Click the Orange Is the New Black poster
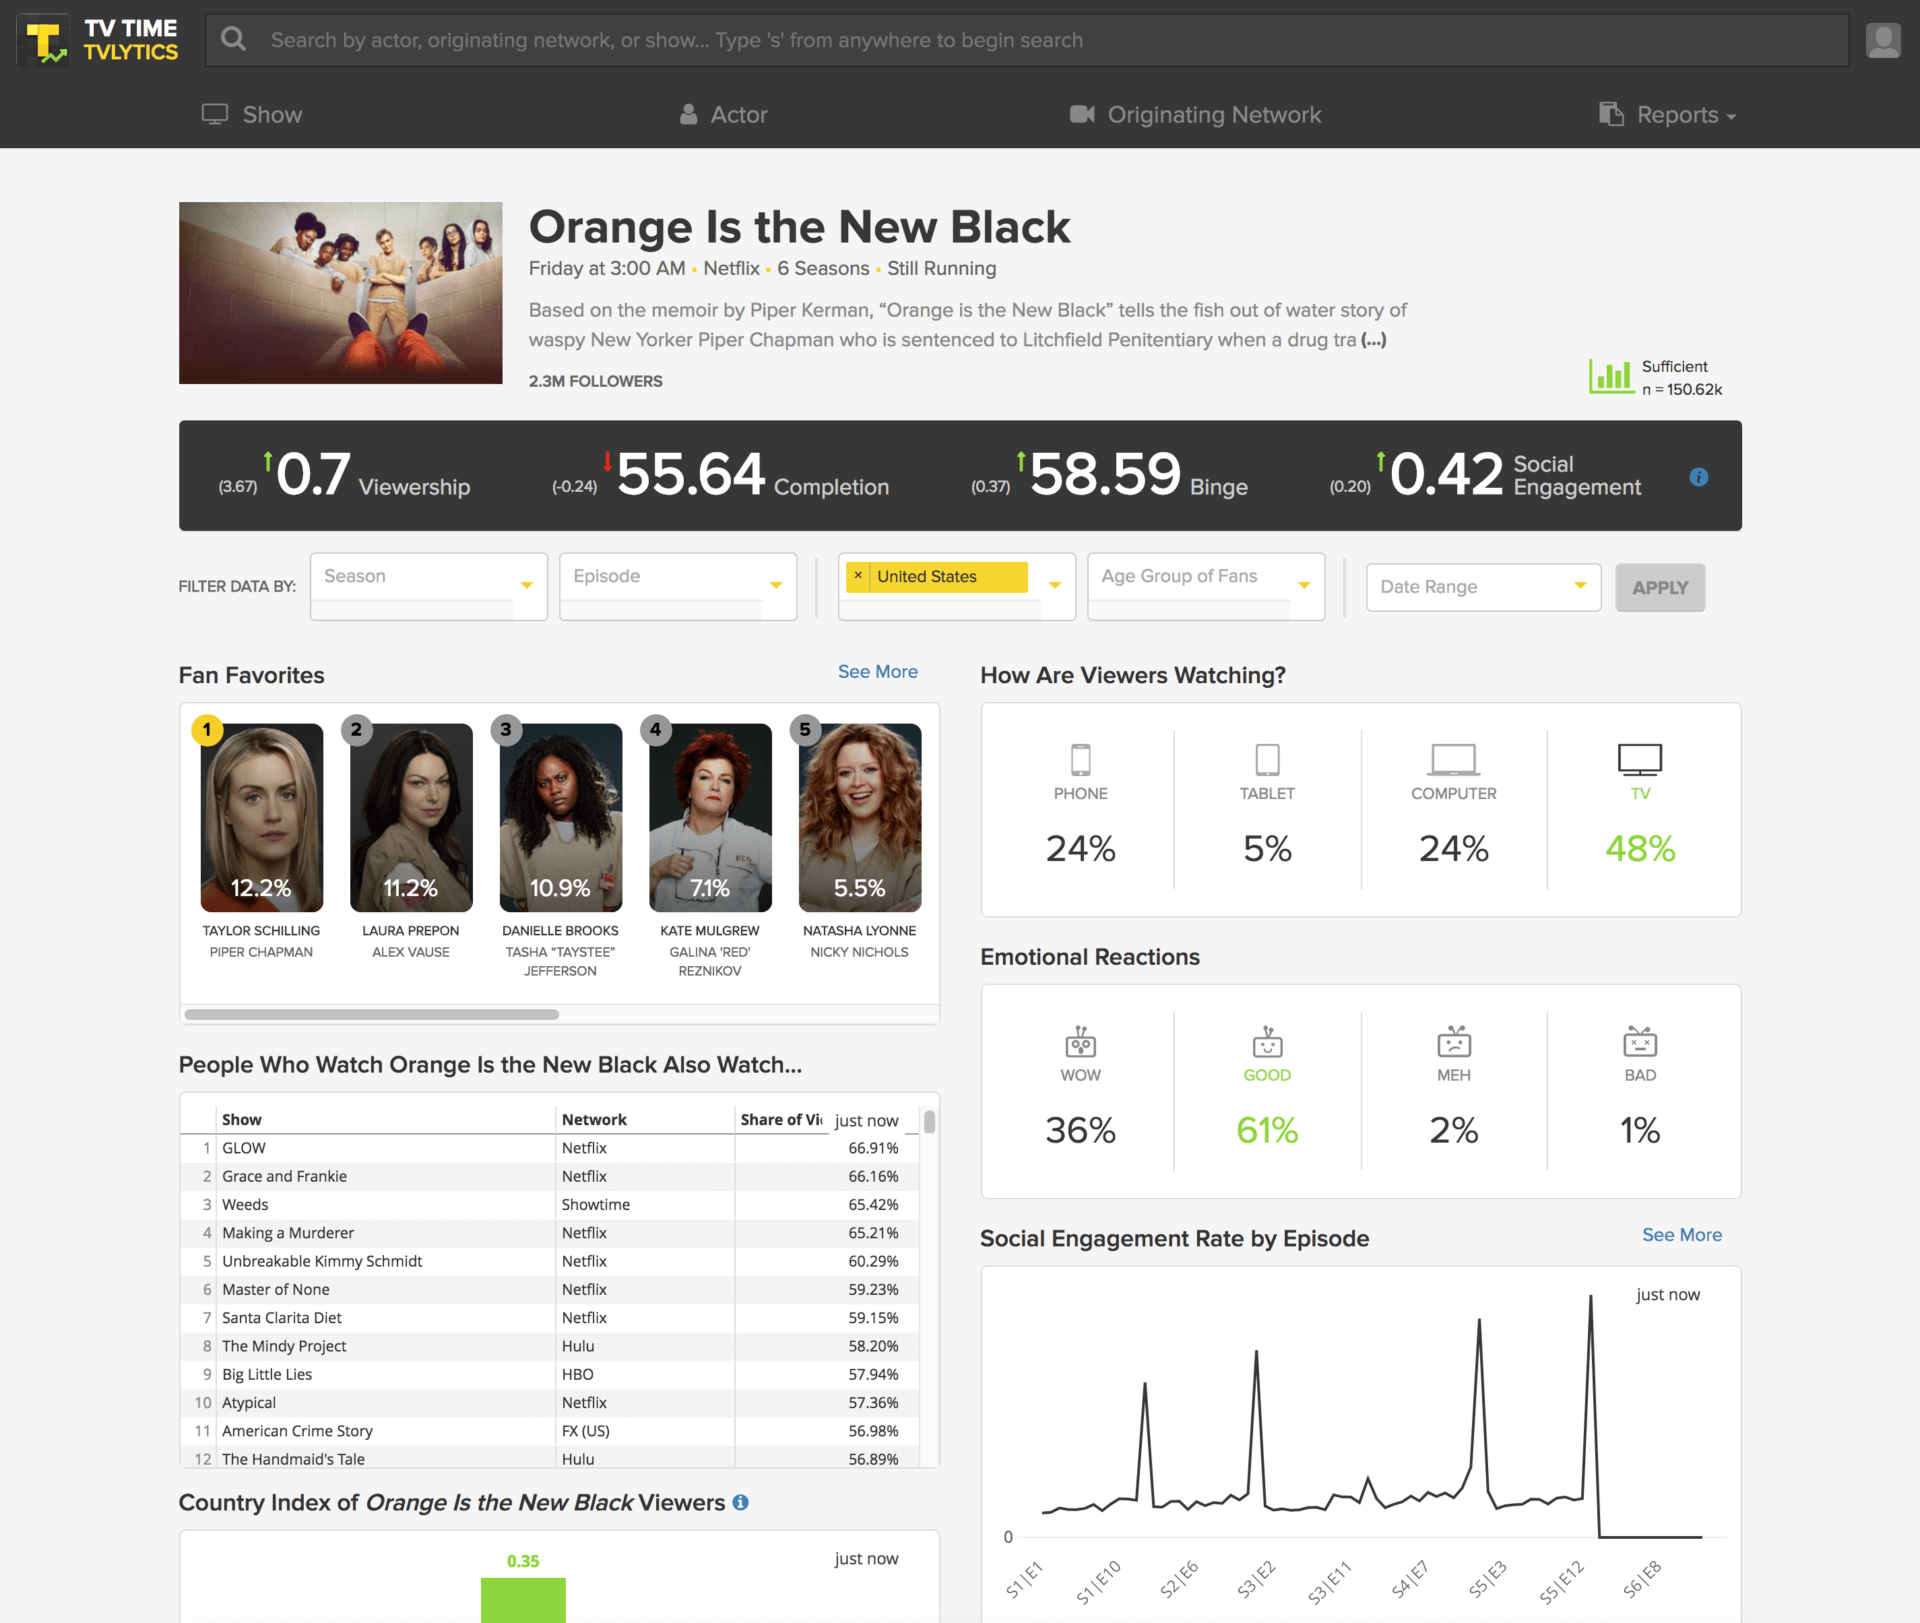 pyautogui.click(x=341, y=293)
